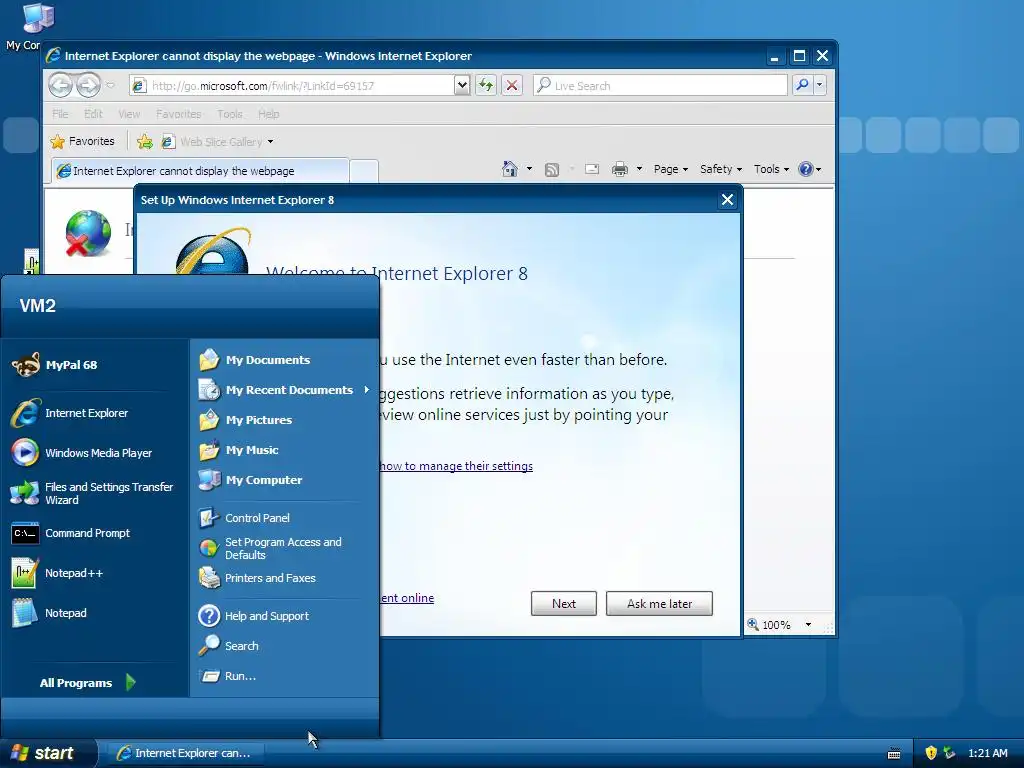The width and height of the screenshot is (1024, 768).
Task: Open the File menu in IE
Action: (60, 114)
